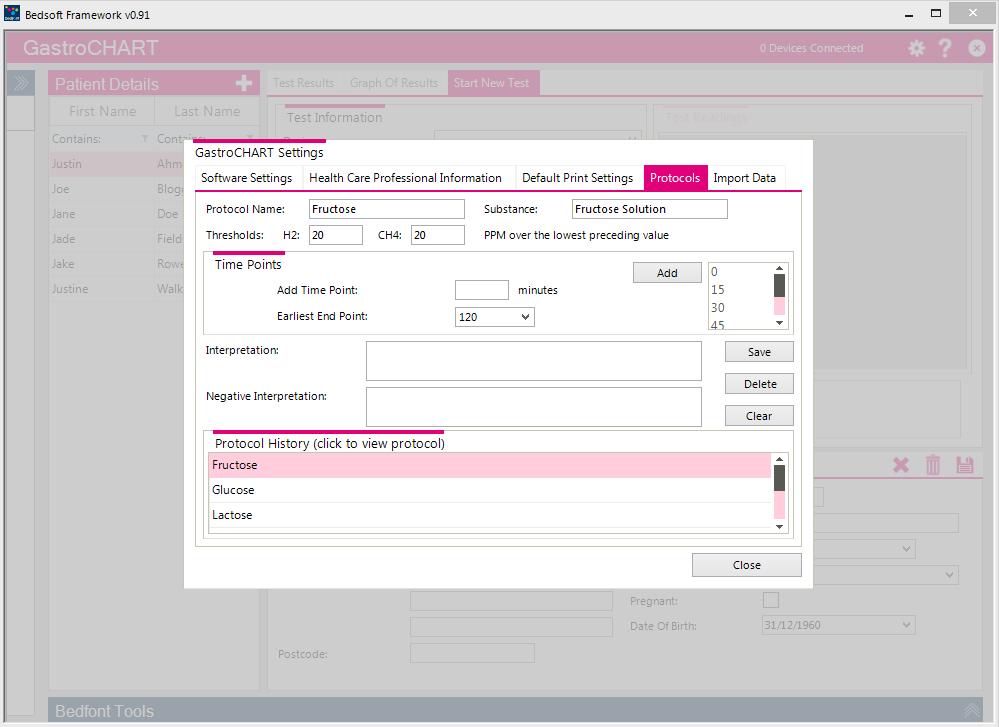This screenshot has width=999, height=727.
Task: Open the help question mark icon
Action: pyautogui.click(x=945, y=48)
